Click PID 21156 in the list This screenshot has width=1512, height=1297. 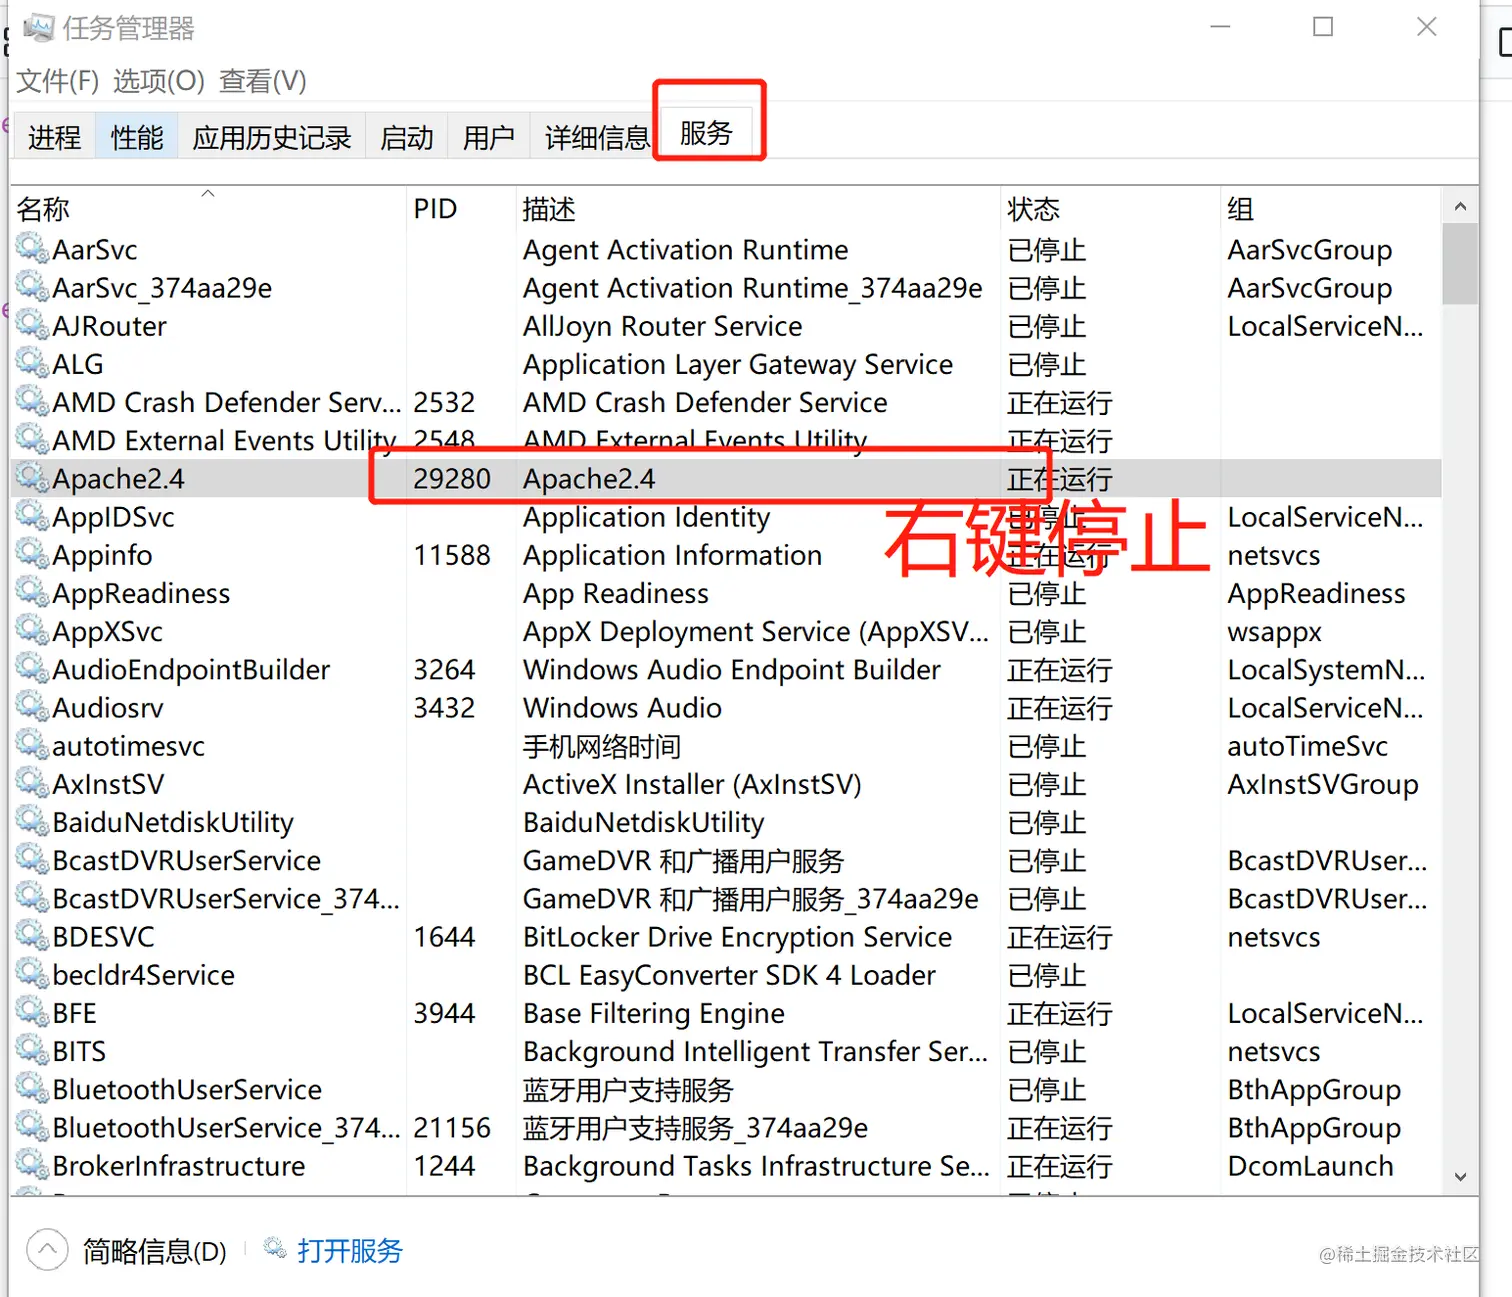click(x=452, y=1128)
